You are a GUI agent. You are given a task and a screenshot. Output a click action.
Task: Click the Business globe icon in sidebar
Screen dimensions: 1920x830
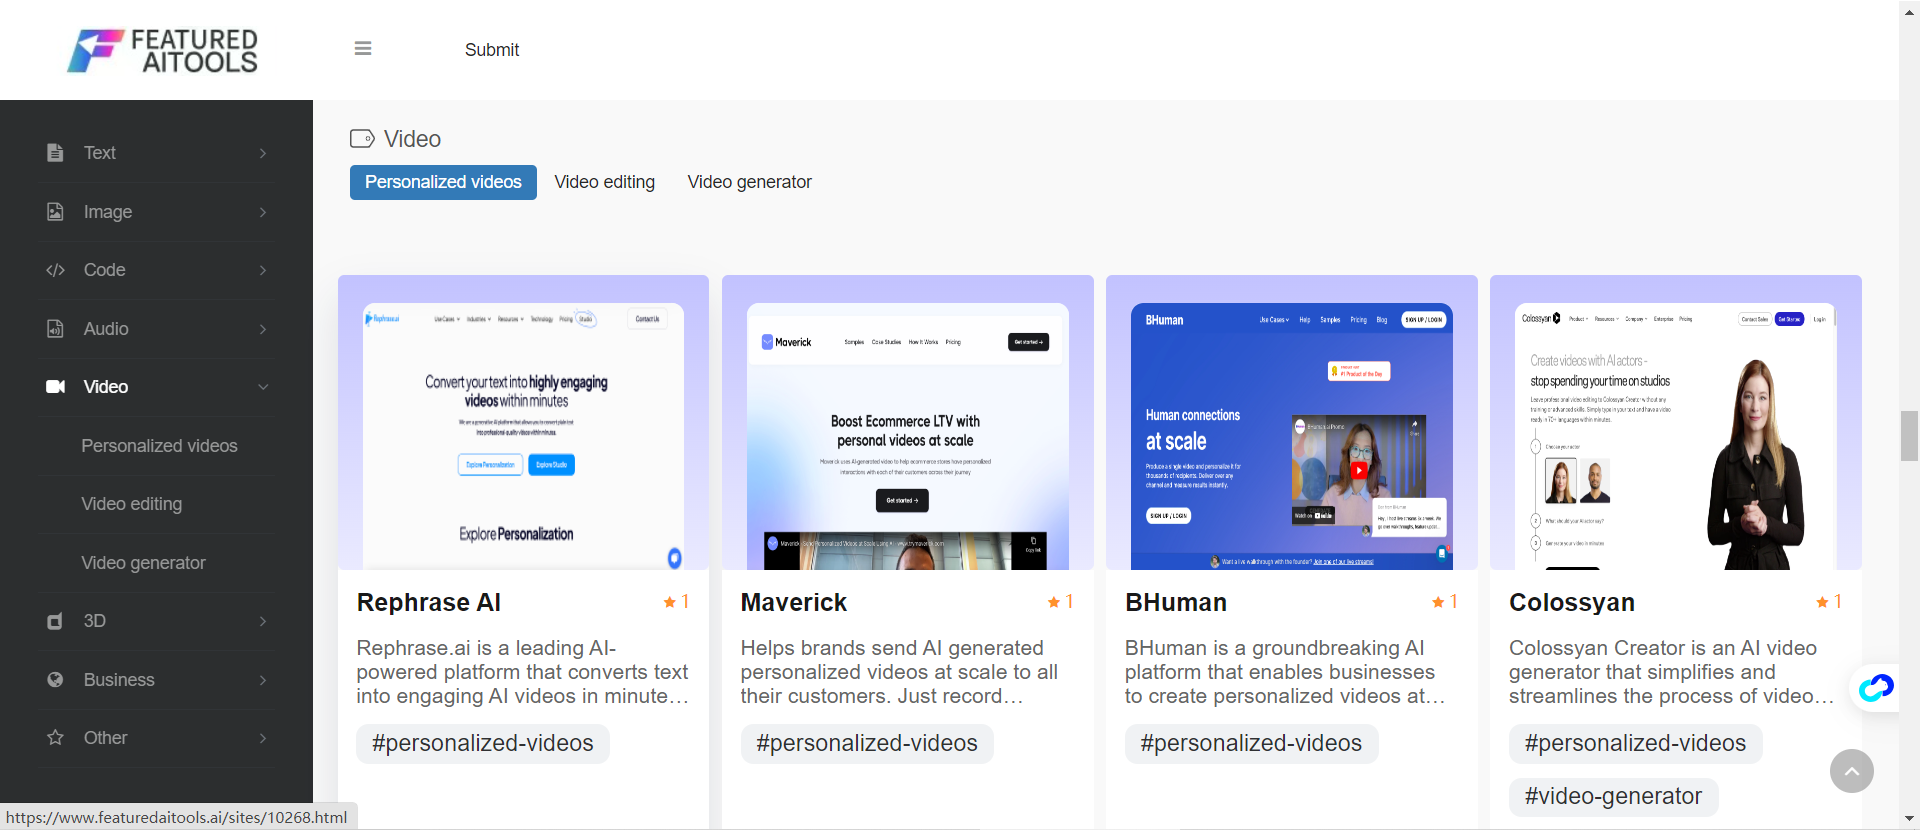click(x=55, y=680)
